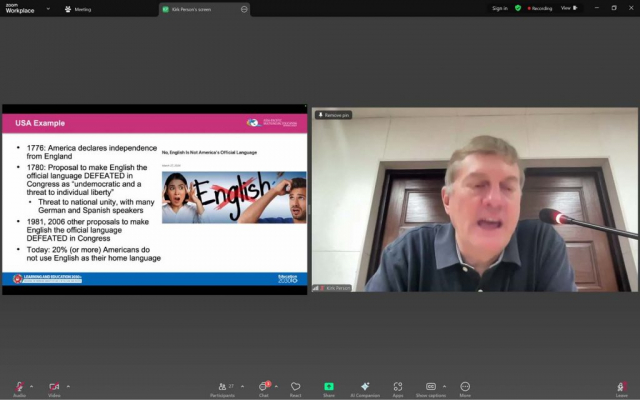Unmute the microphone Audio button
This screenshot has height=400, width=640.
pyautogui.click(x=19, y=386)
